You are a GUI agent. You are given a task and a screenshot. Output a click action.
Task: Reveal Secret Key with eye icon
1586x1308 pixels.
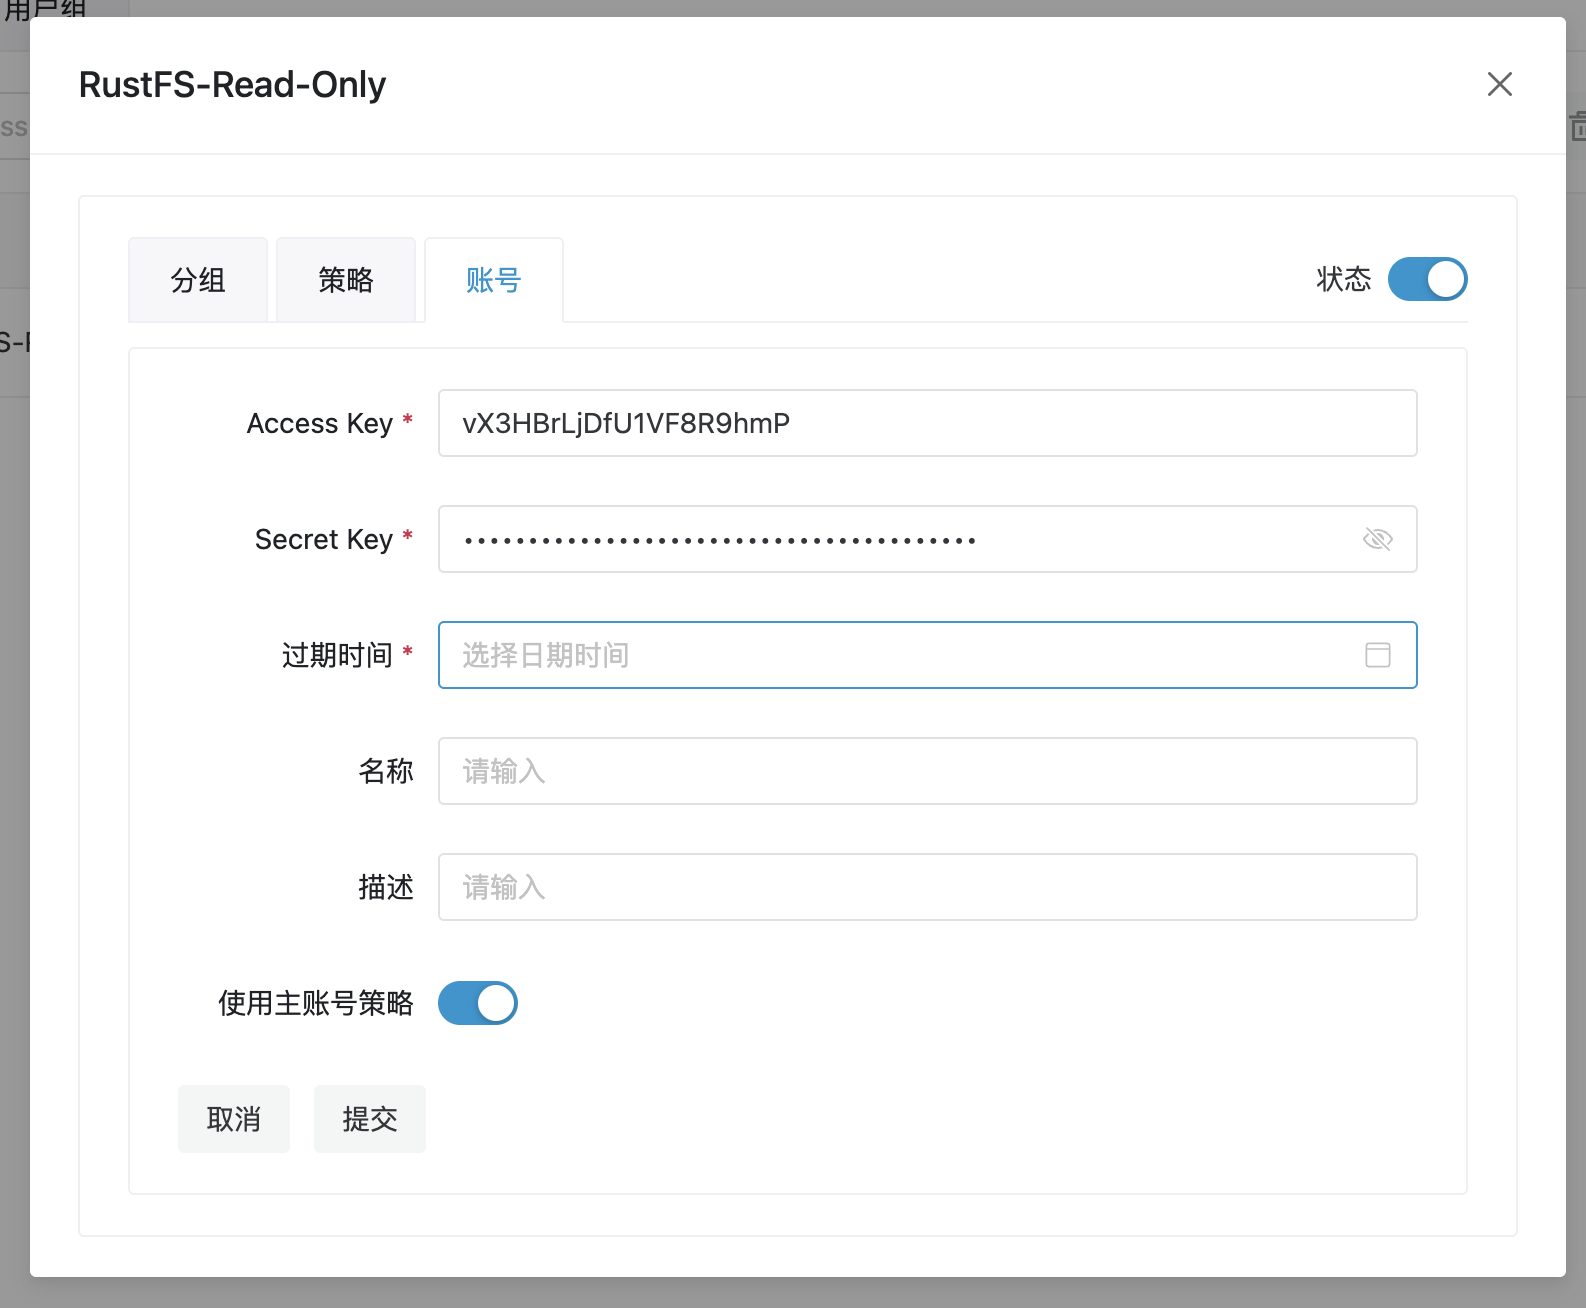[1377, 539]
